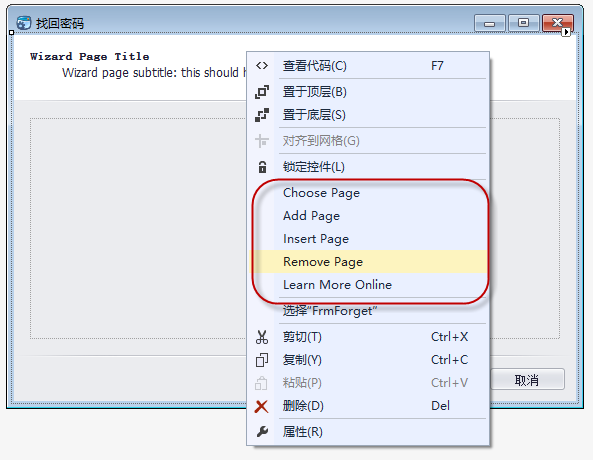Viewport: 593px width, 460px height.
Task: Click the 取消 cancel button
Action: [x=527, y=379]
